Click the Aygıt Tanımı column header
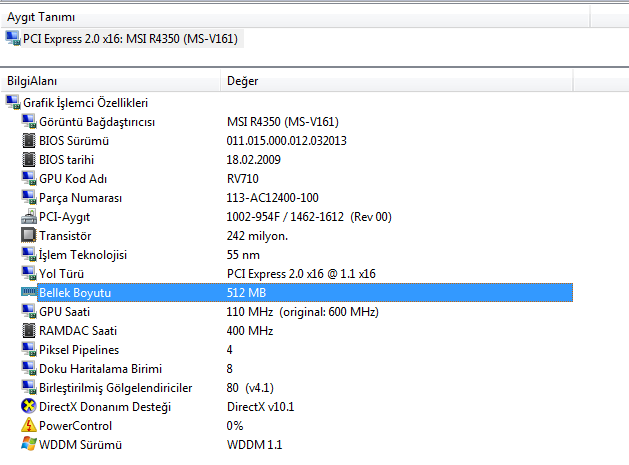The image size is (629, 465). 295,17
